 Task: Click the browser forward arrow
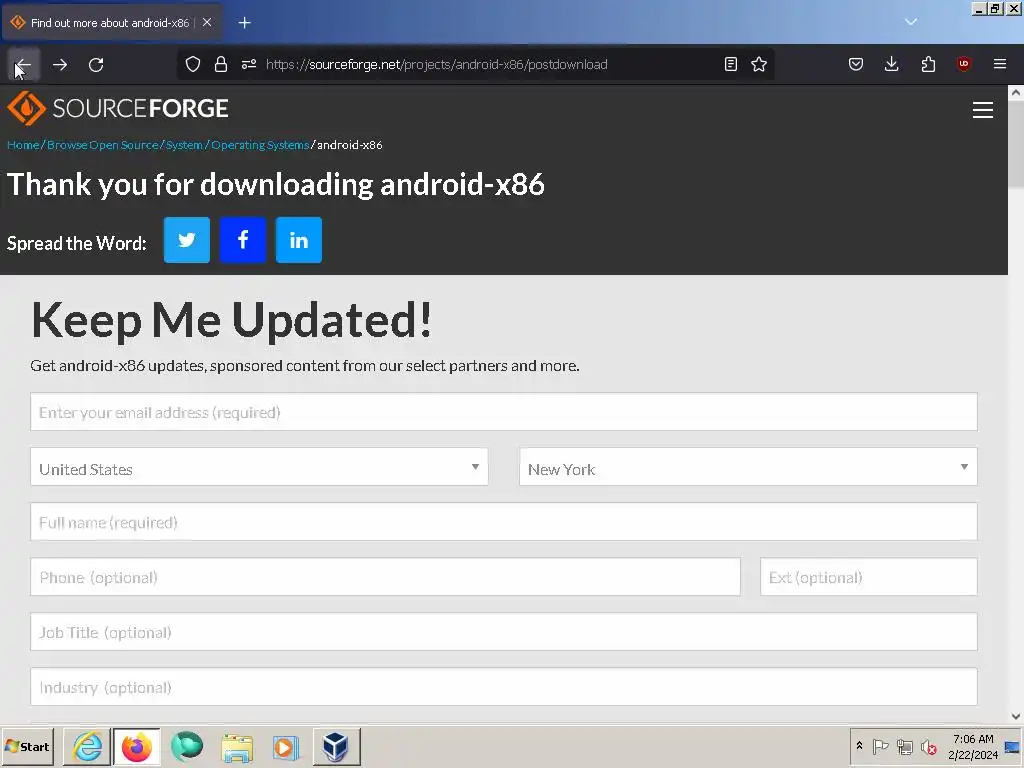(x=60, y=64)
